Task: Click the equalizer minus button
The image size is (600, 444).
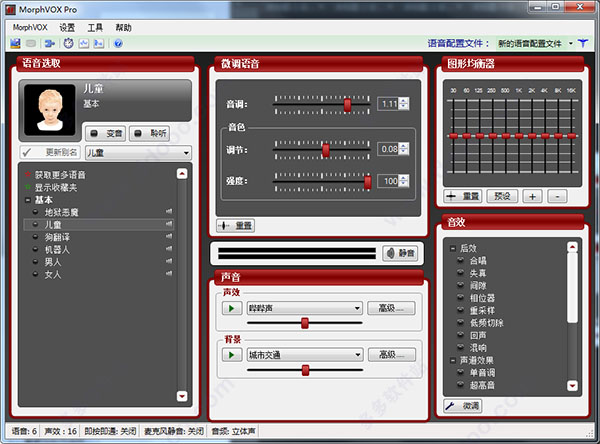Action: [557, 196]
